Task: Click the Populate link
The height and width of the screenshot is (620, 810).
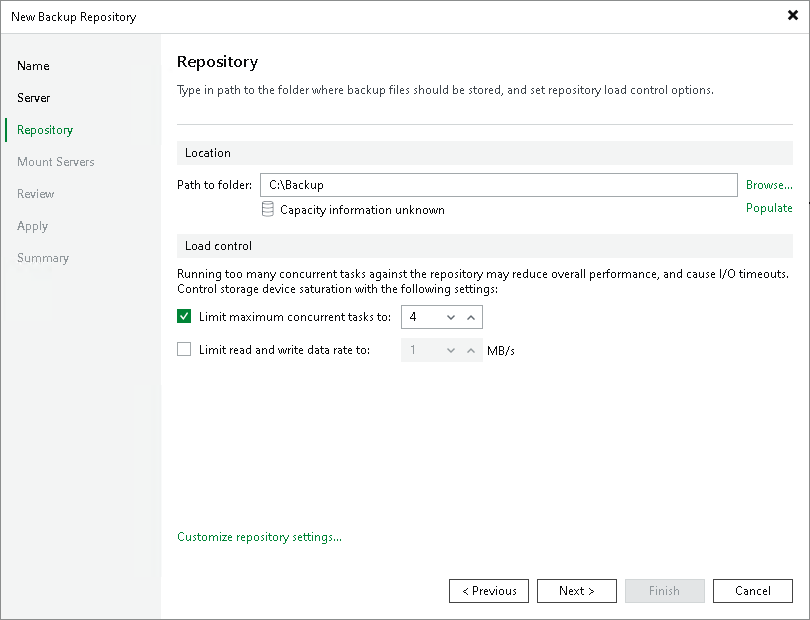Action: coord(769,208)
